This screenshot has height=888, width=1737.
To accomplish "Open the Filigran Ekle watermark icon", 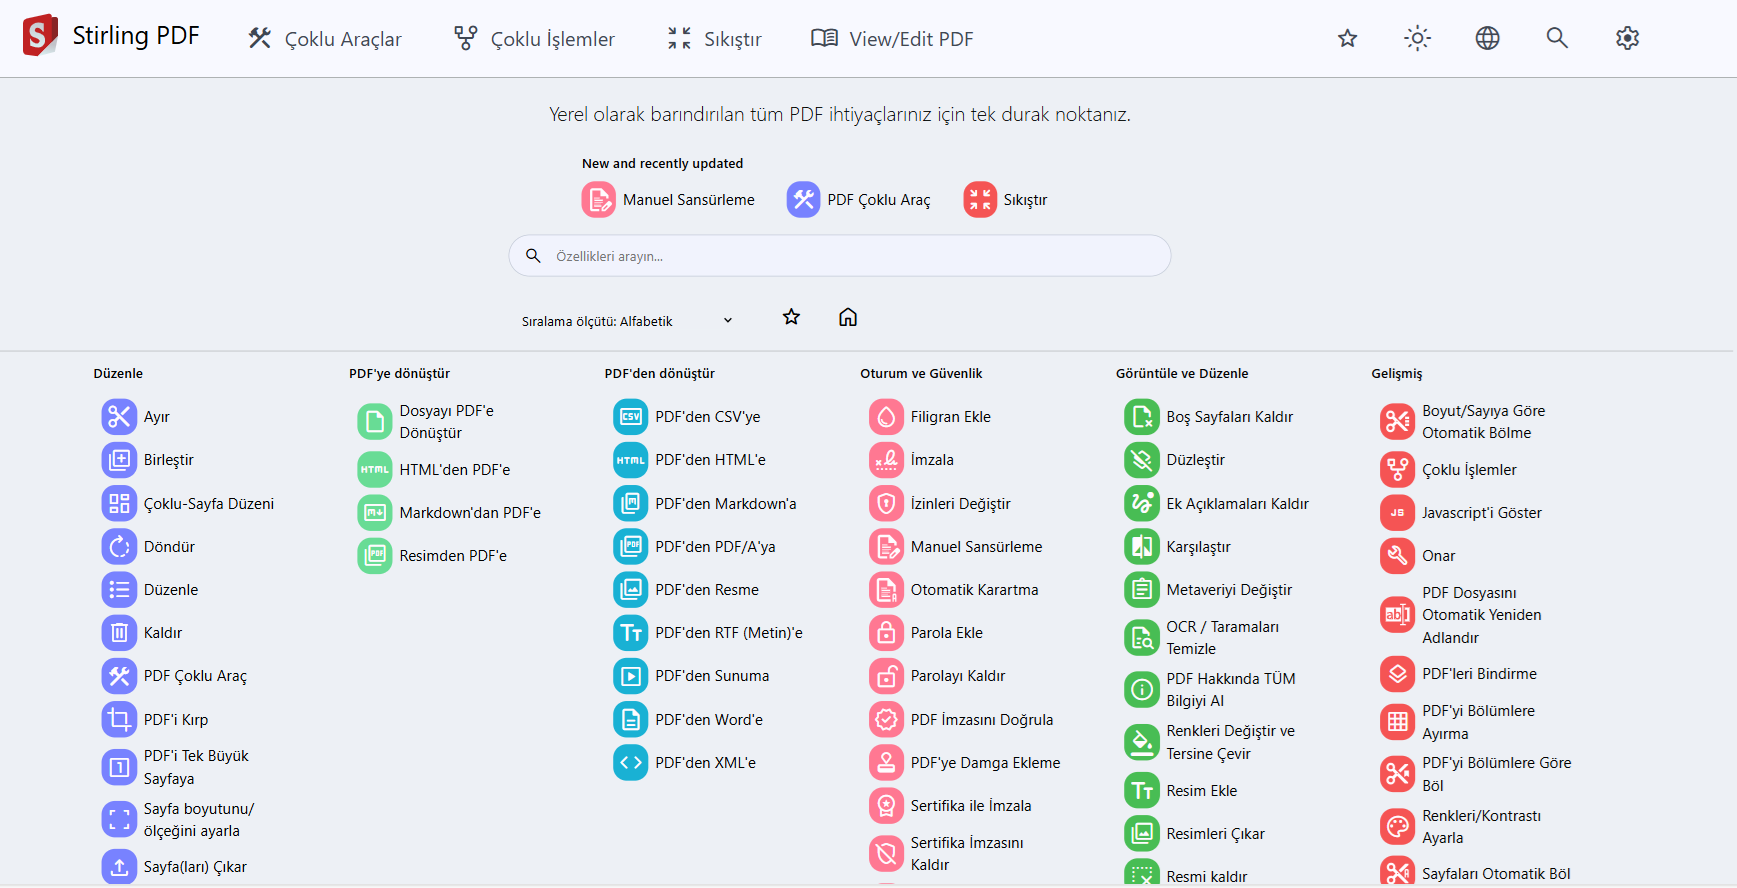I will pyautogui.click(x=886, y=417).
